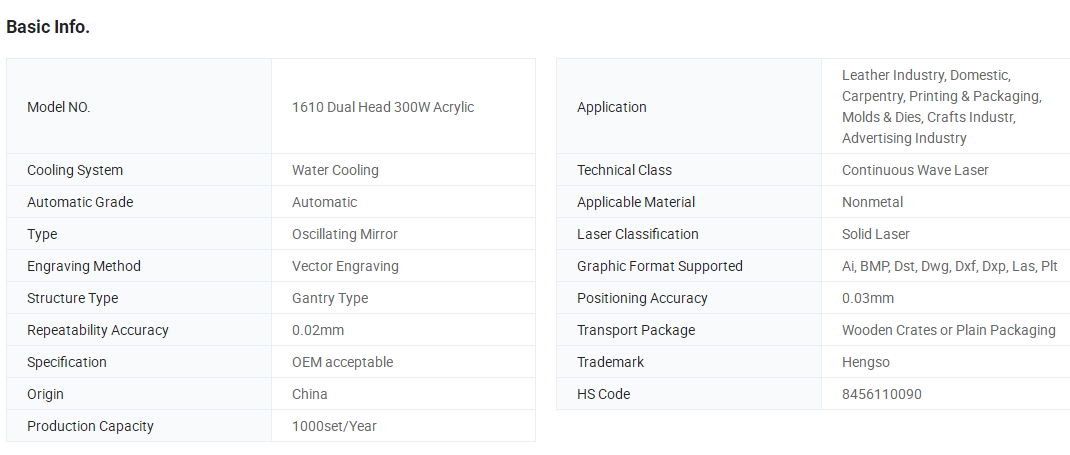Viewport: 1070px width, 455px height.
Task: Select the OEM acceptable value
Action: 343,362
